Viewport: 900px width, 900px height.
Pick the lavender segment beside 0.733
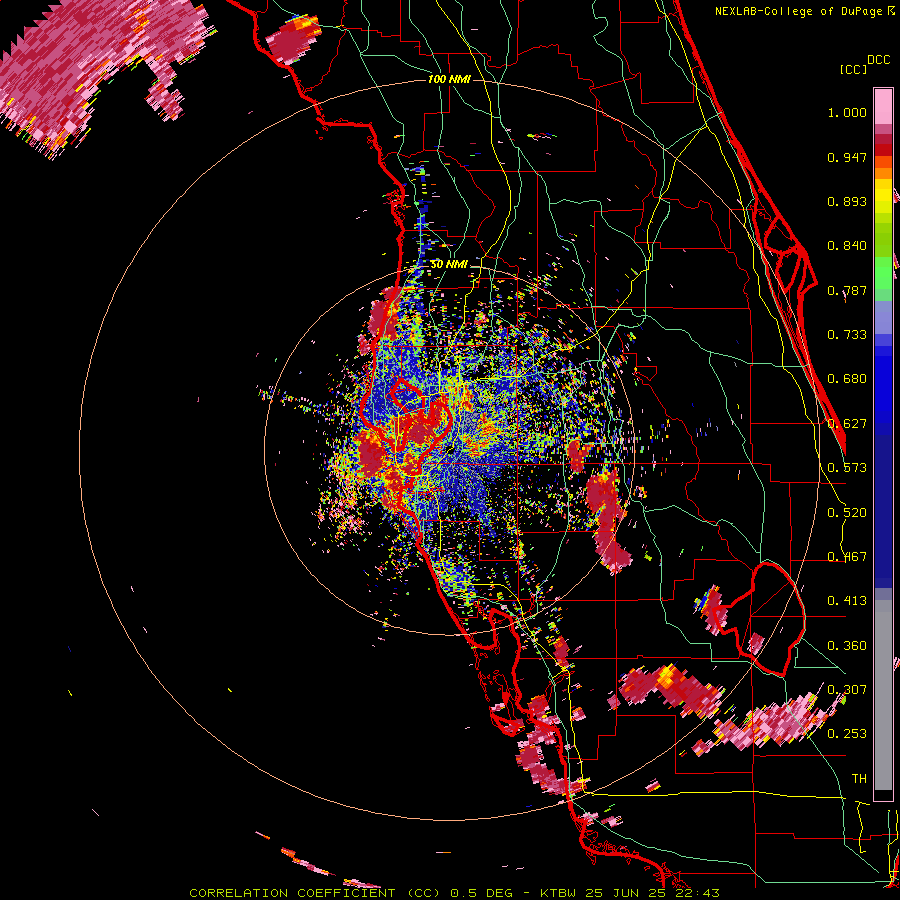pyautogui.click(x=883, y=317)
